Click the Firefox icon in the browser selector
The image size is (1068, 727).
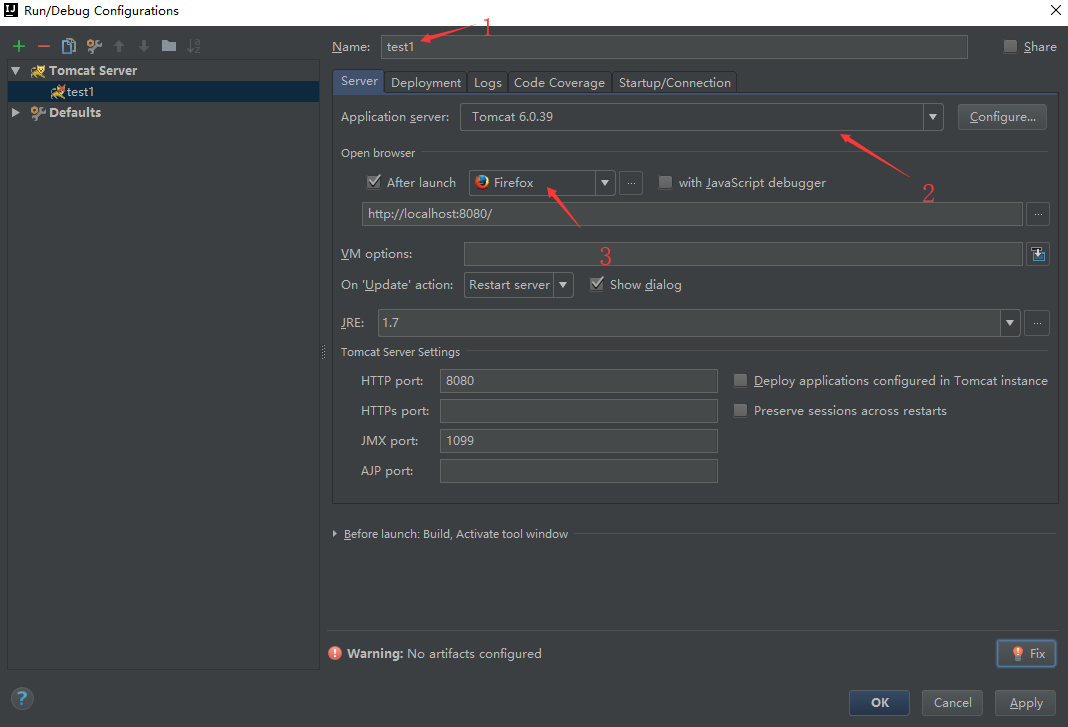(x=482, y=182)
